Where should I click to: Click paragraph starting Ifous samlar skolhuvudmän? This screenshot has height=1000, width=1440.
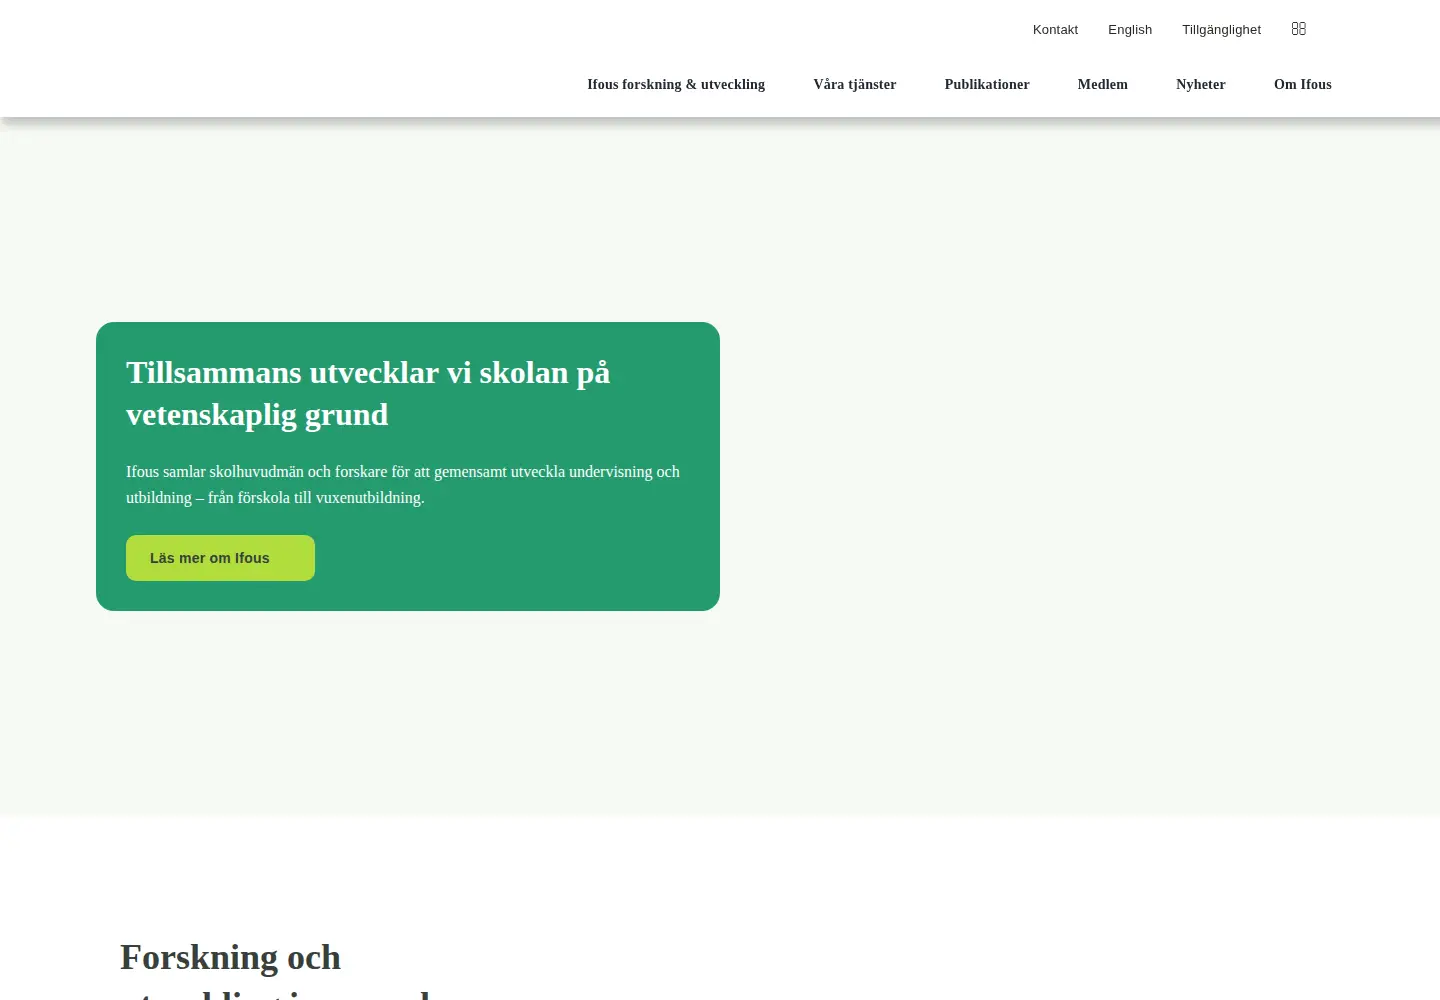point(403,484)
